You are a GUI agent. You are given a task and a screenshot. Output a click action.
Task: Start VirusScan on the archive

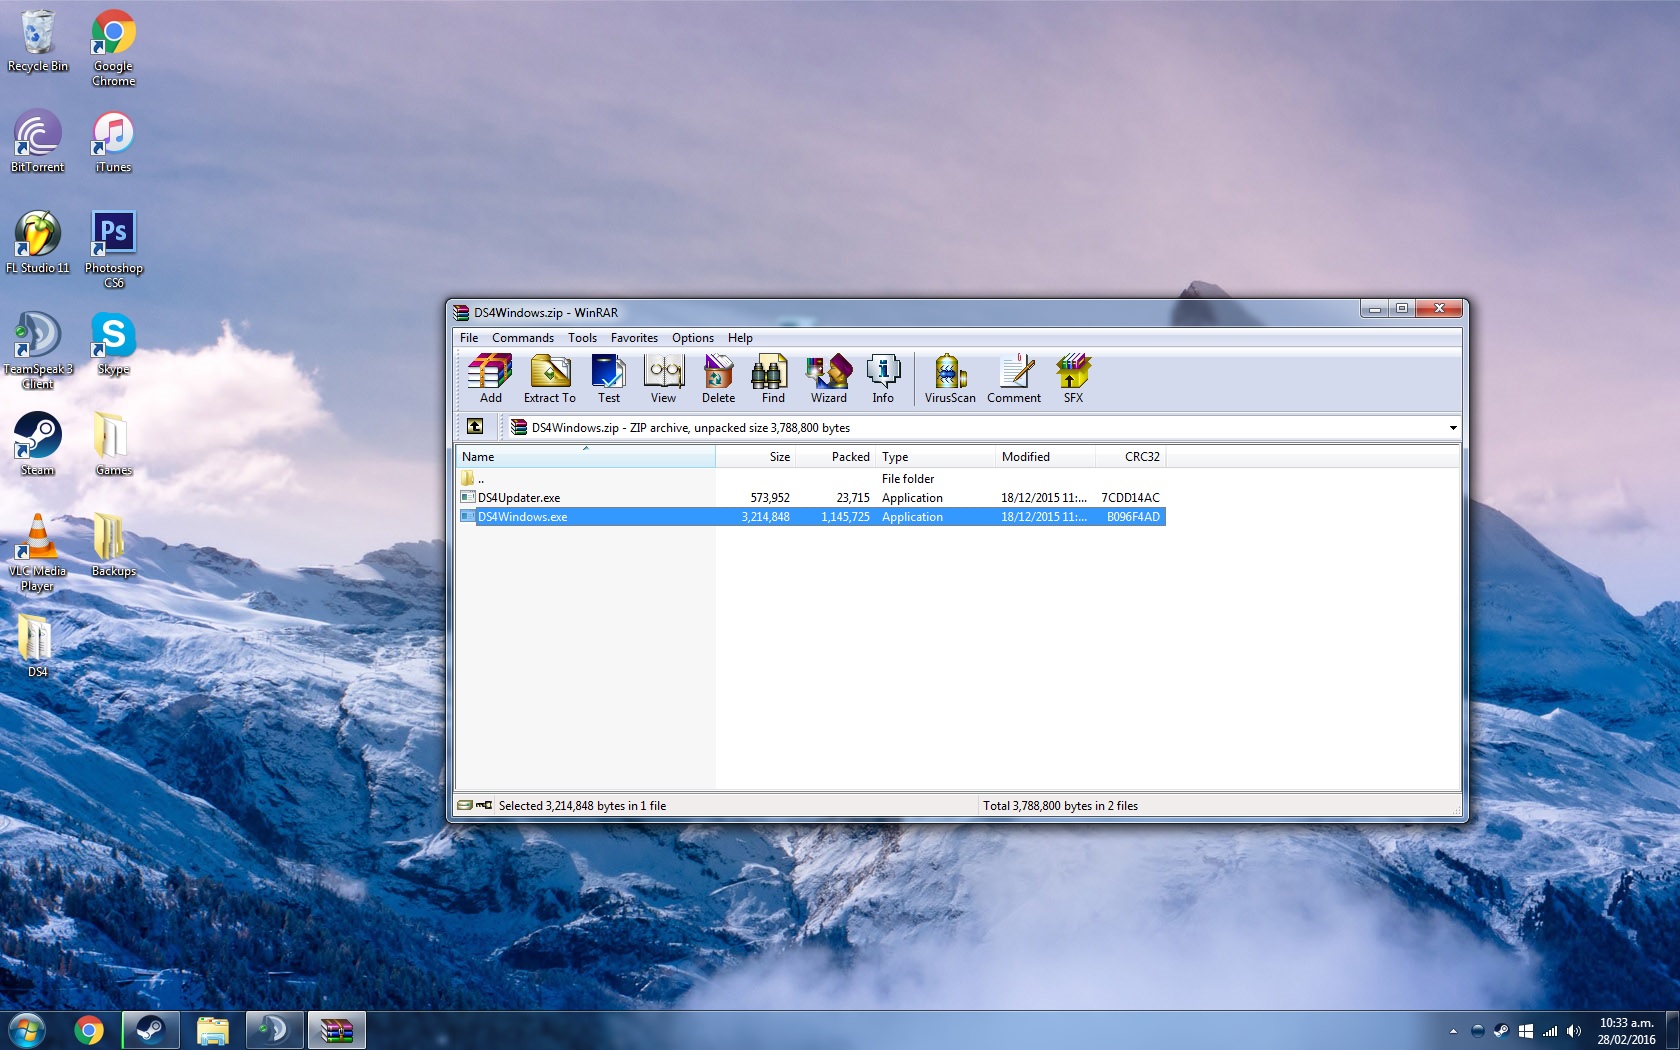tap(950, 378)
